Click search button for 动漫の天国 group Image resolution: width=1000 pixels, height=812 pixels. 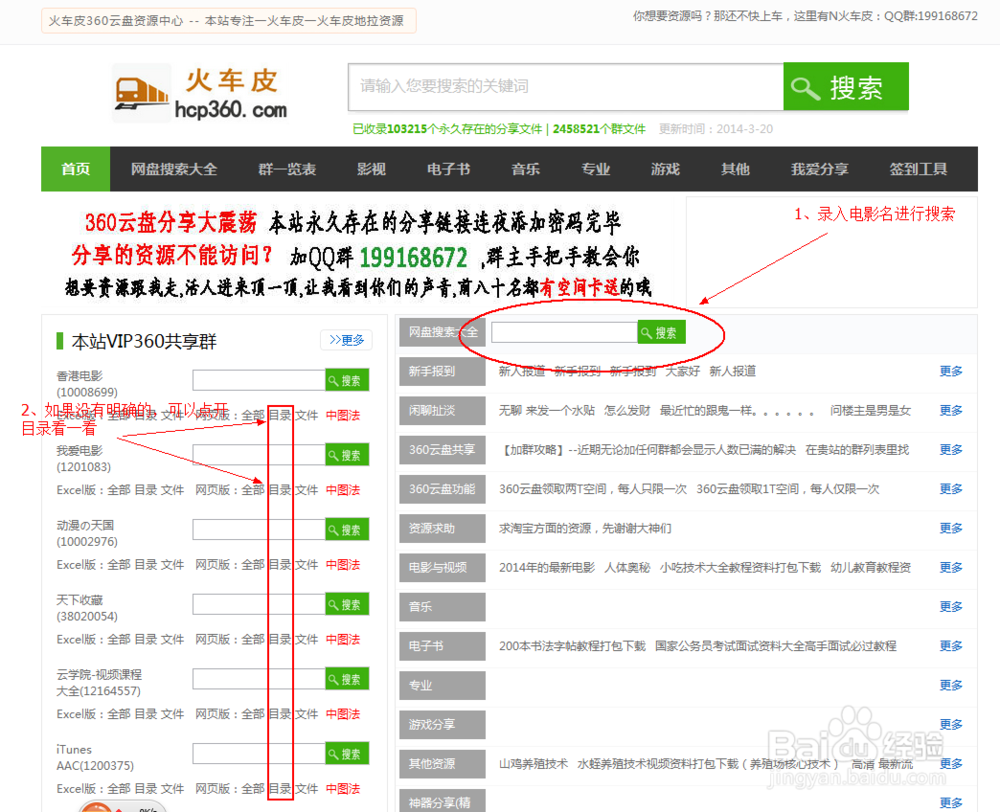pyautogui.click(x=347, y=529)
